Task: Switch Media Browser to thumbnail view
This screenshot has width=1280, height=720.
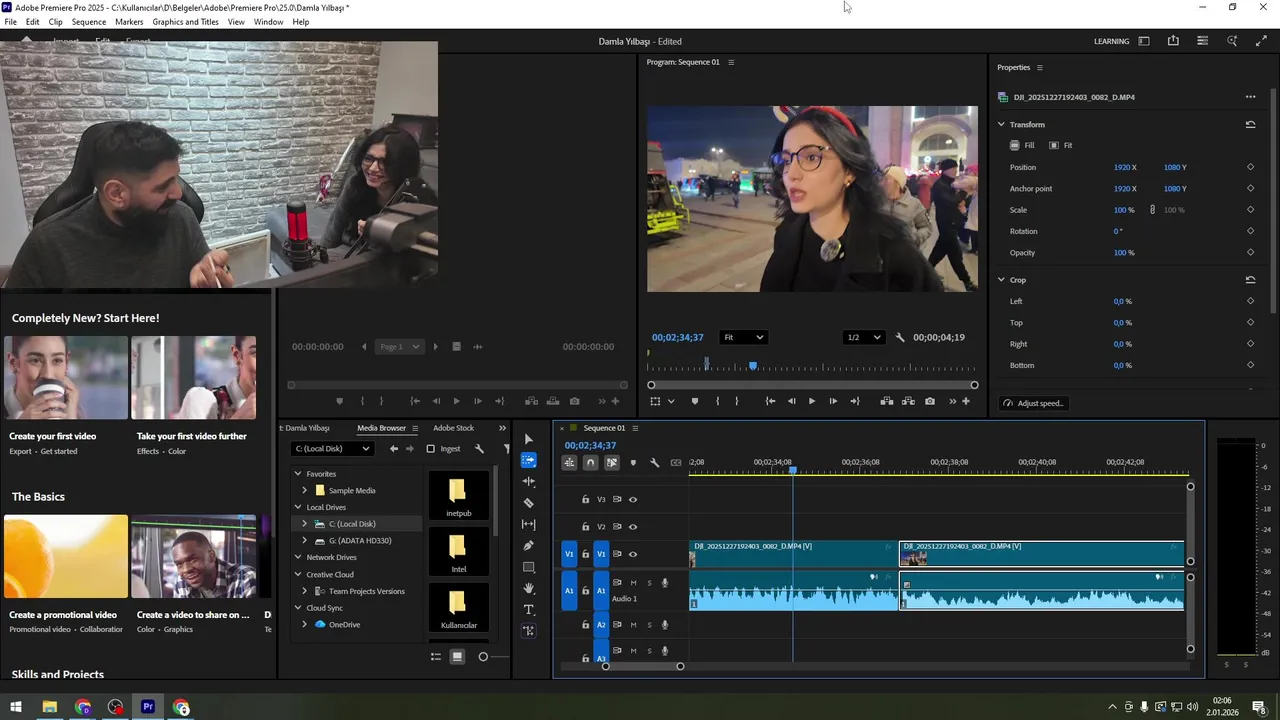Action: coord(457,657)
